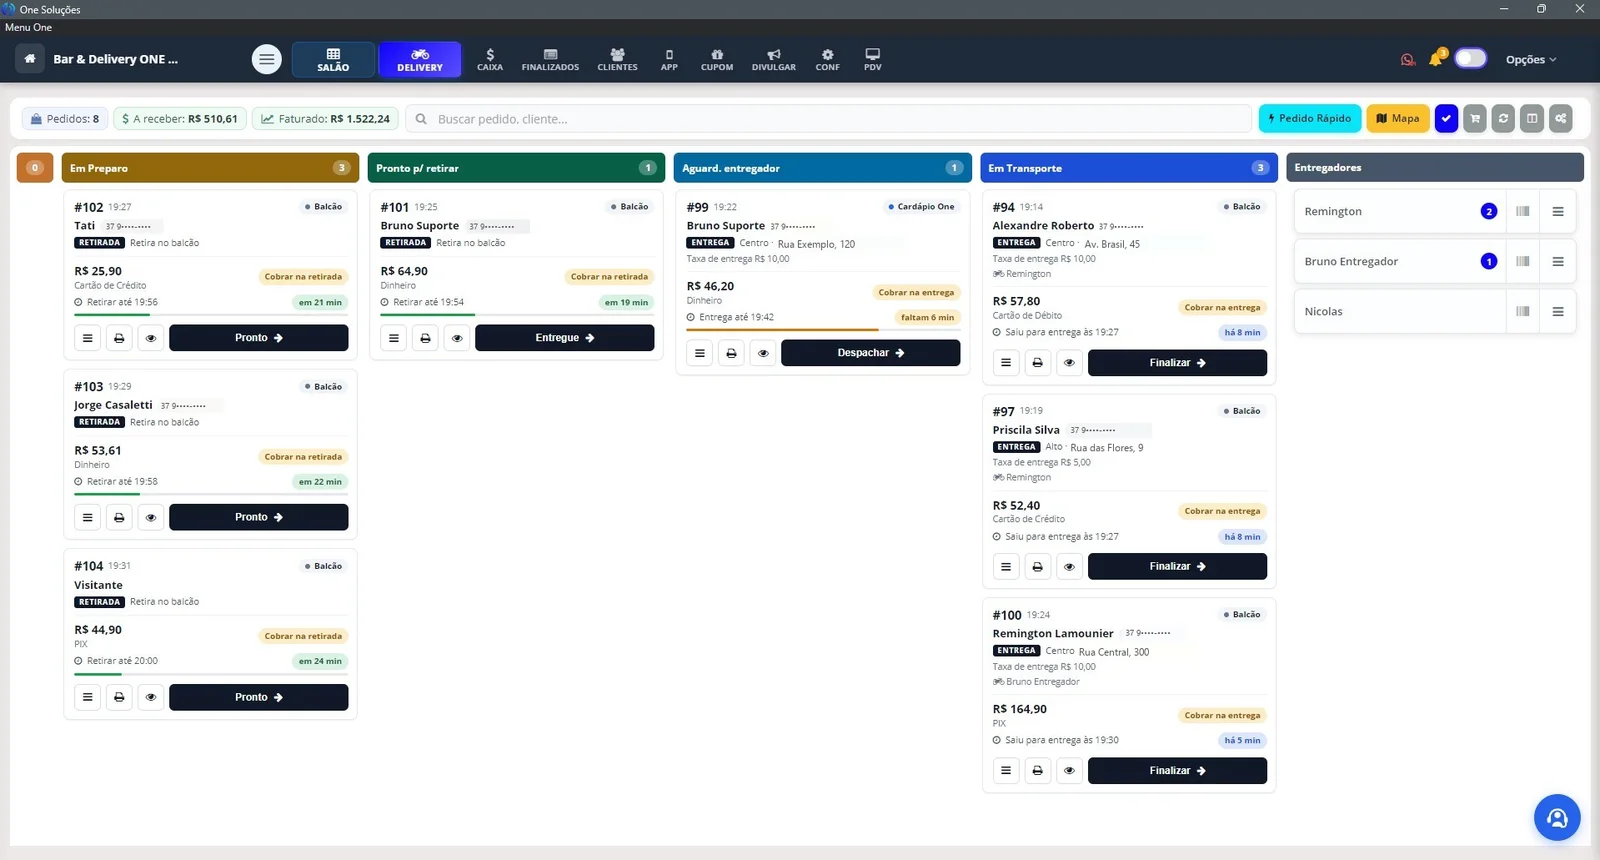The width and height of the screenshot is (1600, 860).
Task: Click the search orders field
Action: pos(828,119)
